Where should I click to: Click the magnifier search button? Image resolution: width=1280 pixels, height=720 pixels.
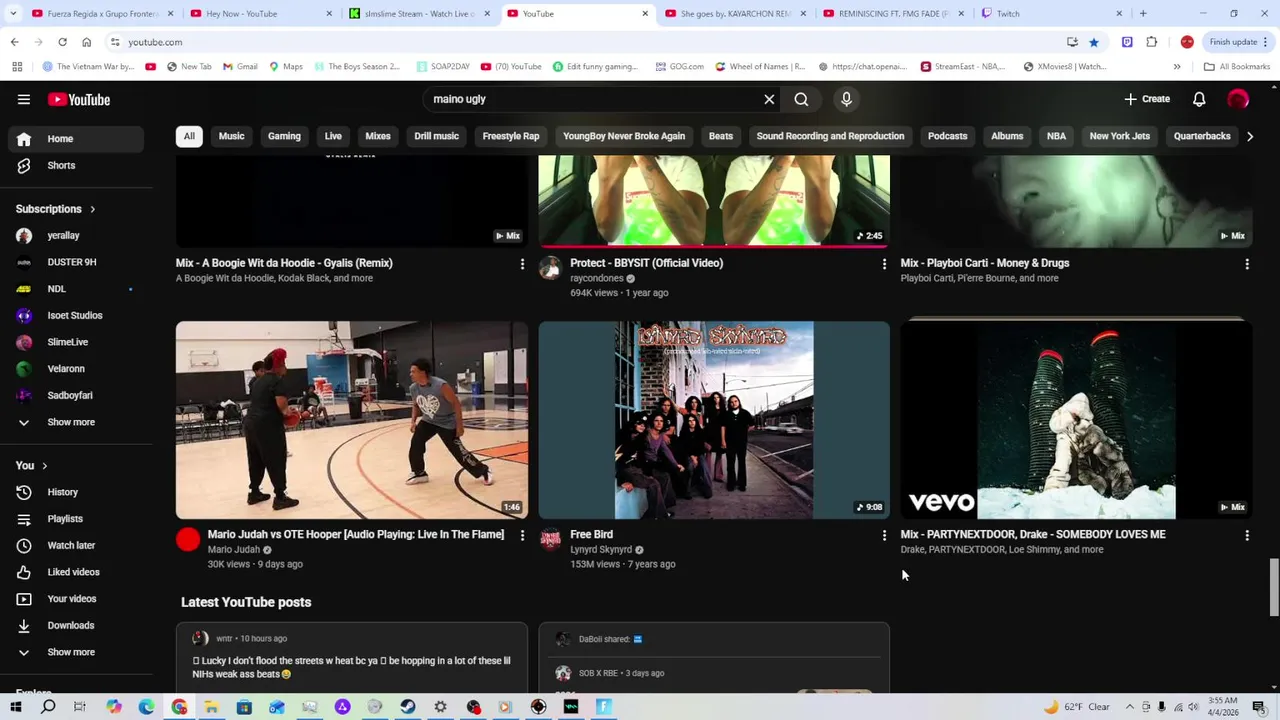[x=801, y=99]
